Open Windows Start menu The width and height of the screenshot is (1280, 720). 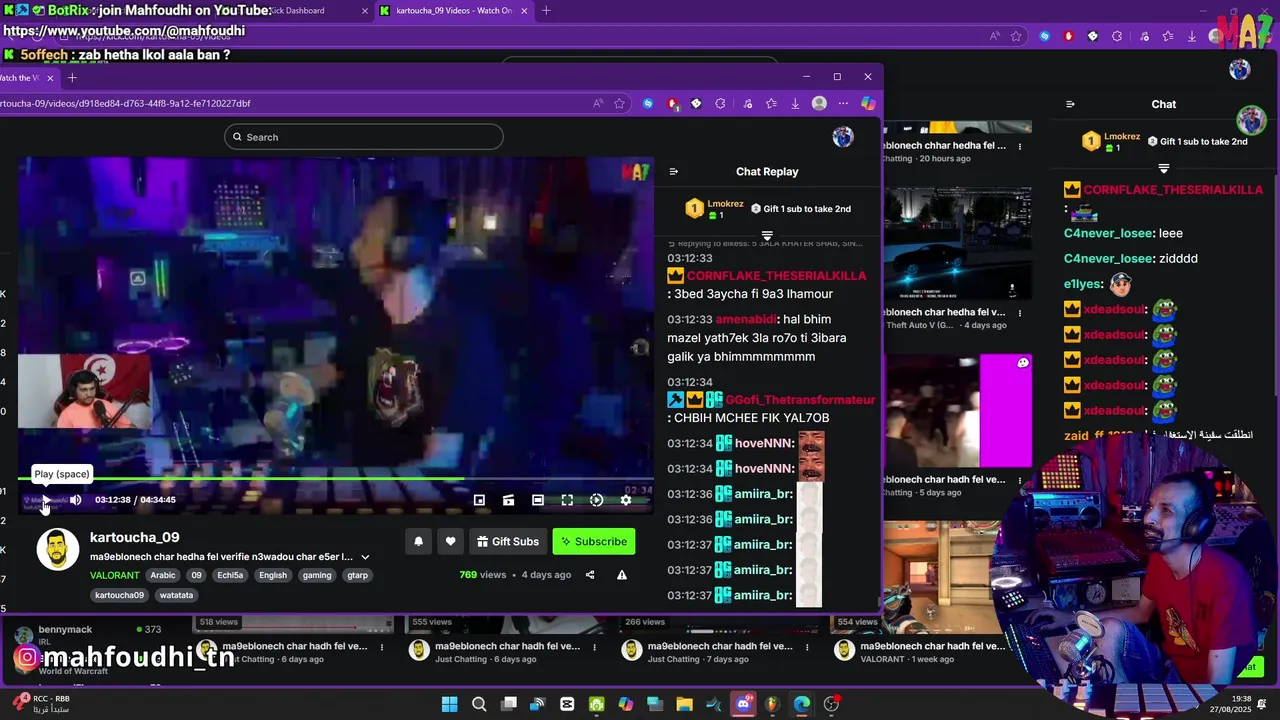(449, 704)
